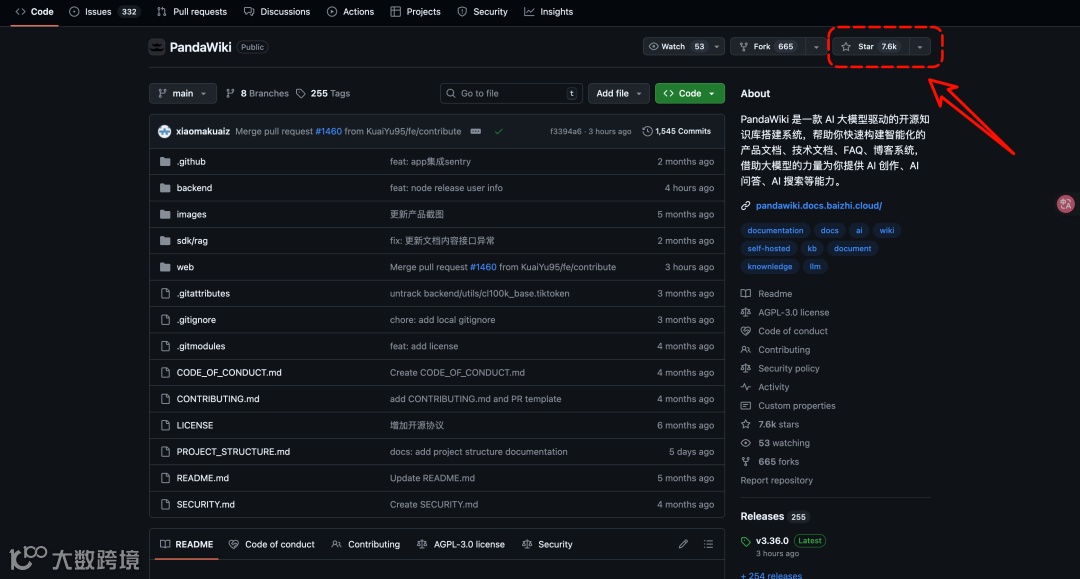Viewport: 1080px width, 579px height.
Task: Click the README.md file icon
Action: click(165, 478)
